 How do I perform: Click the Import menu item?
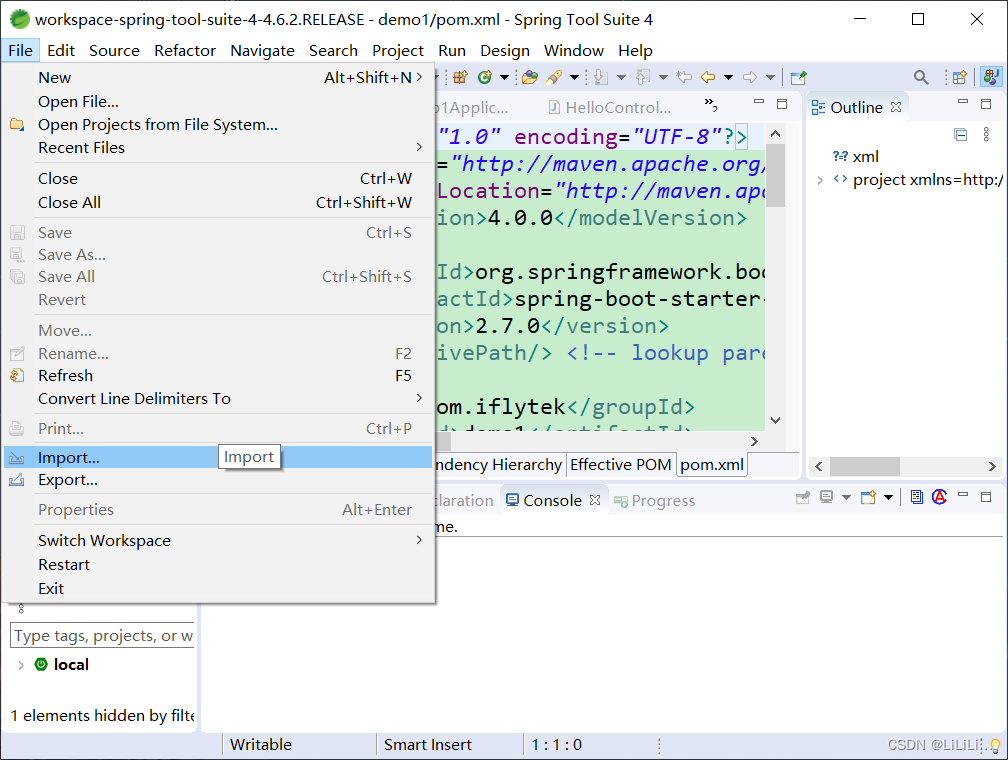(x=217, y=457)
